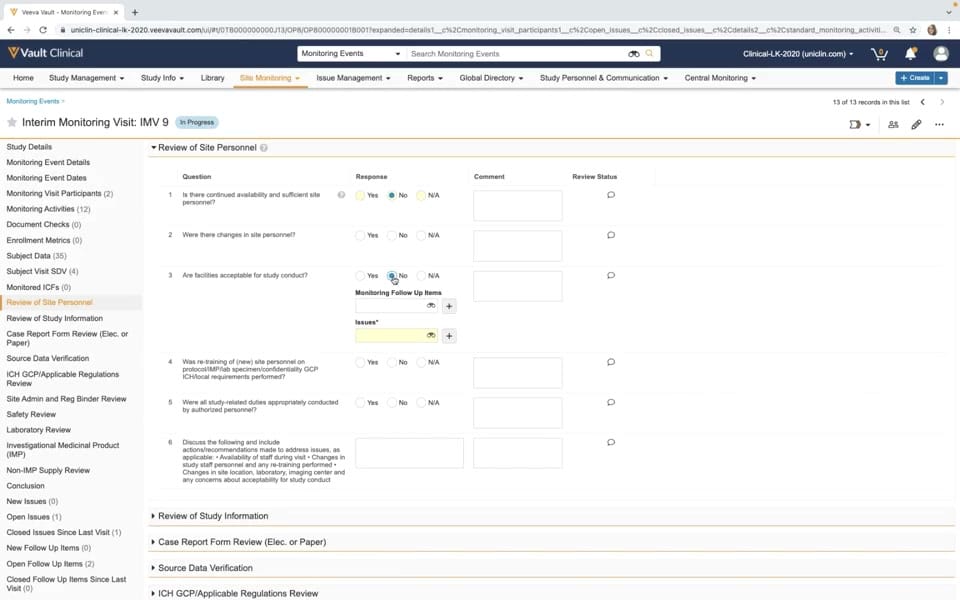The width and height of the screenshot is (960, 600).
Task: Add an Issue with the plus button
Action: click(449, 336)
